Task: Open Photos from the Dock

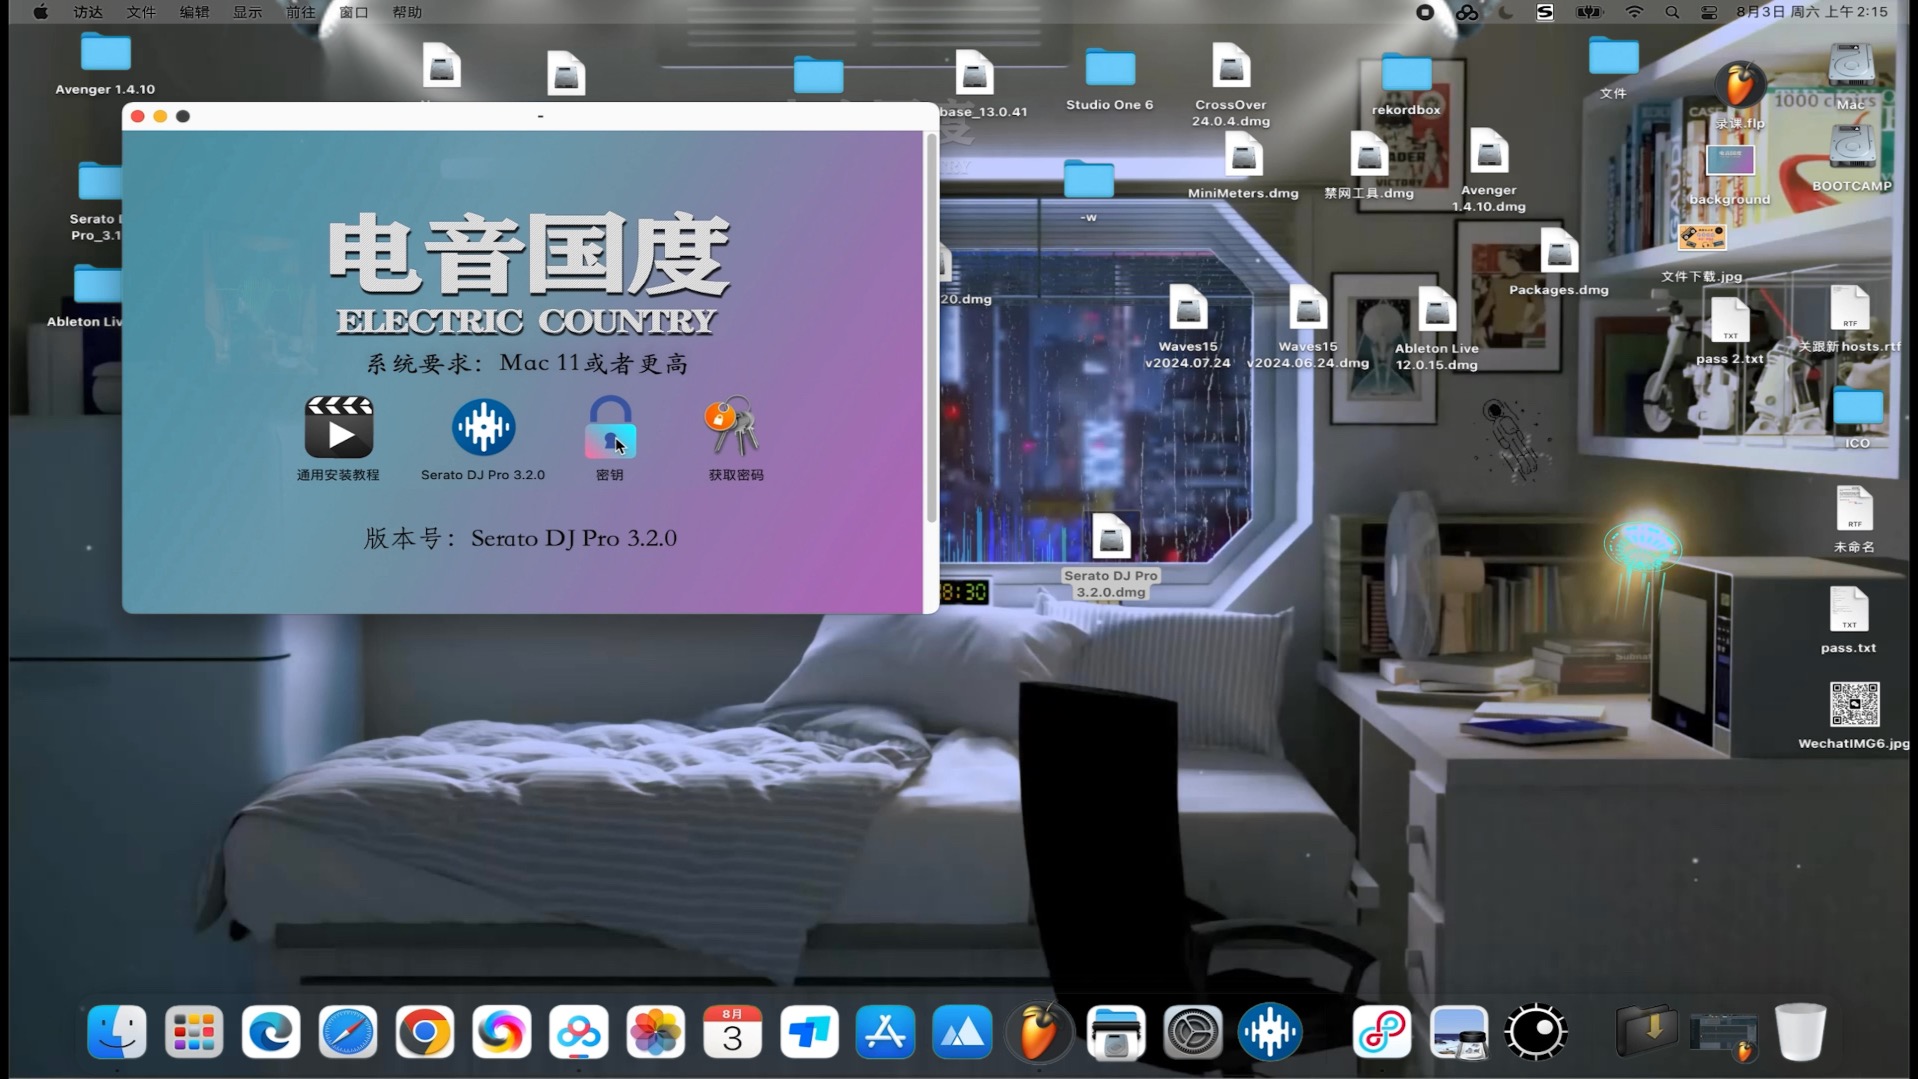Action: (x=656, y=1032)
